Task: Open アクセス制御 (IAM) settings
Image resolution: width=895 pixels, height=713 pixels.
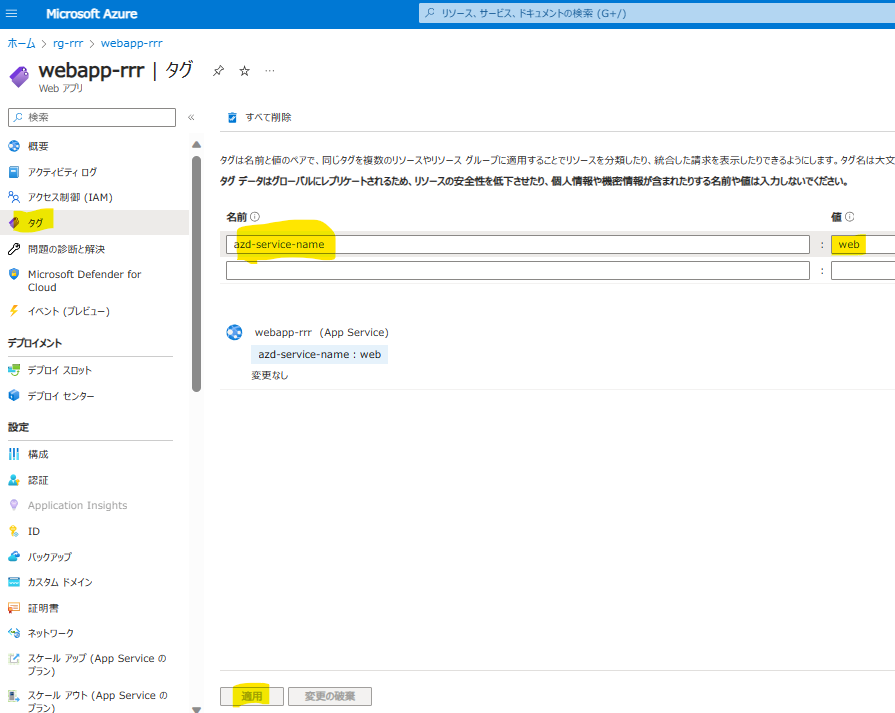Action: [68, 197]
